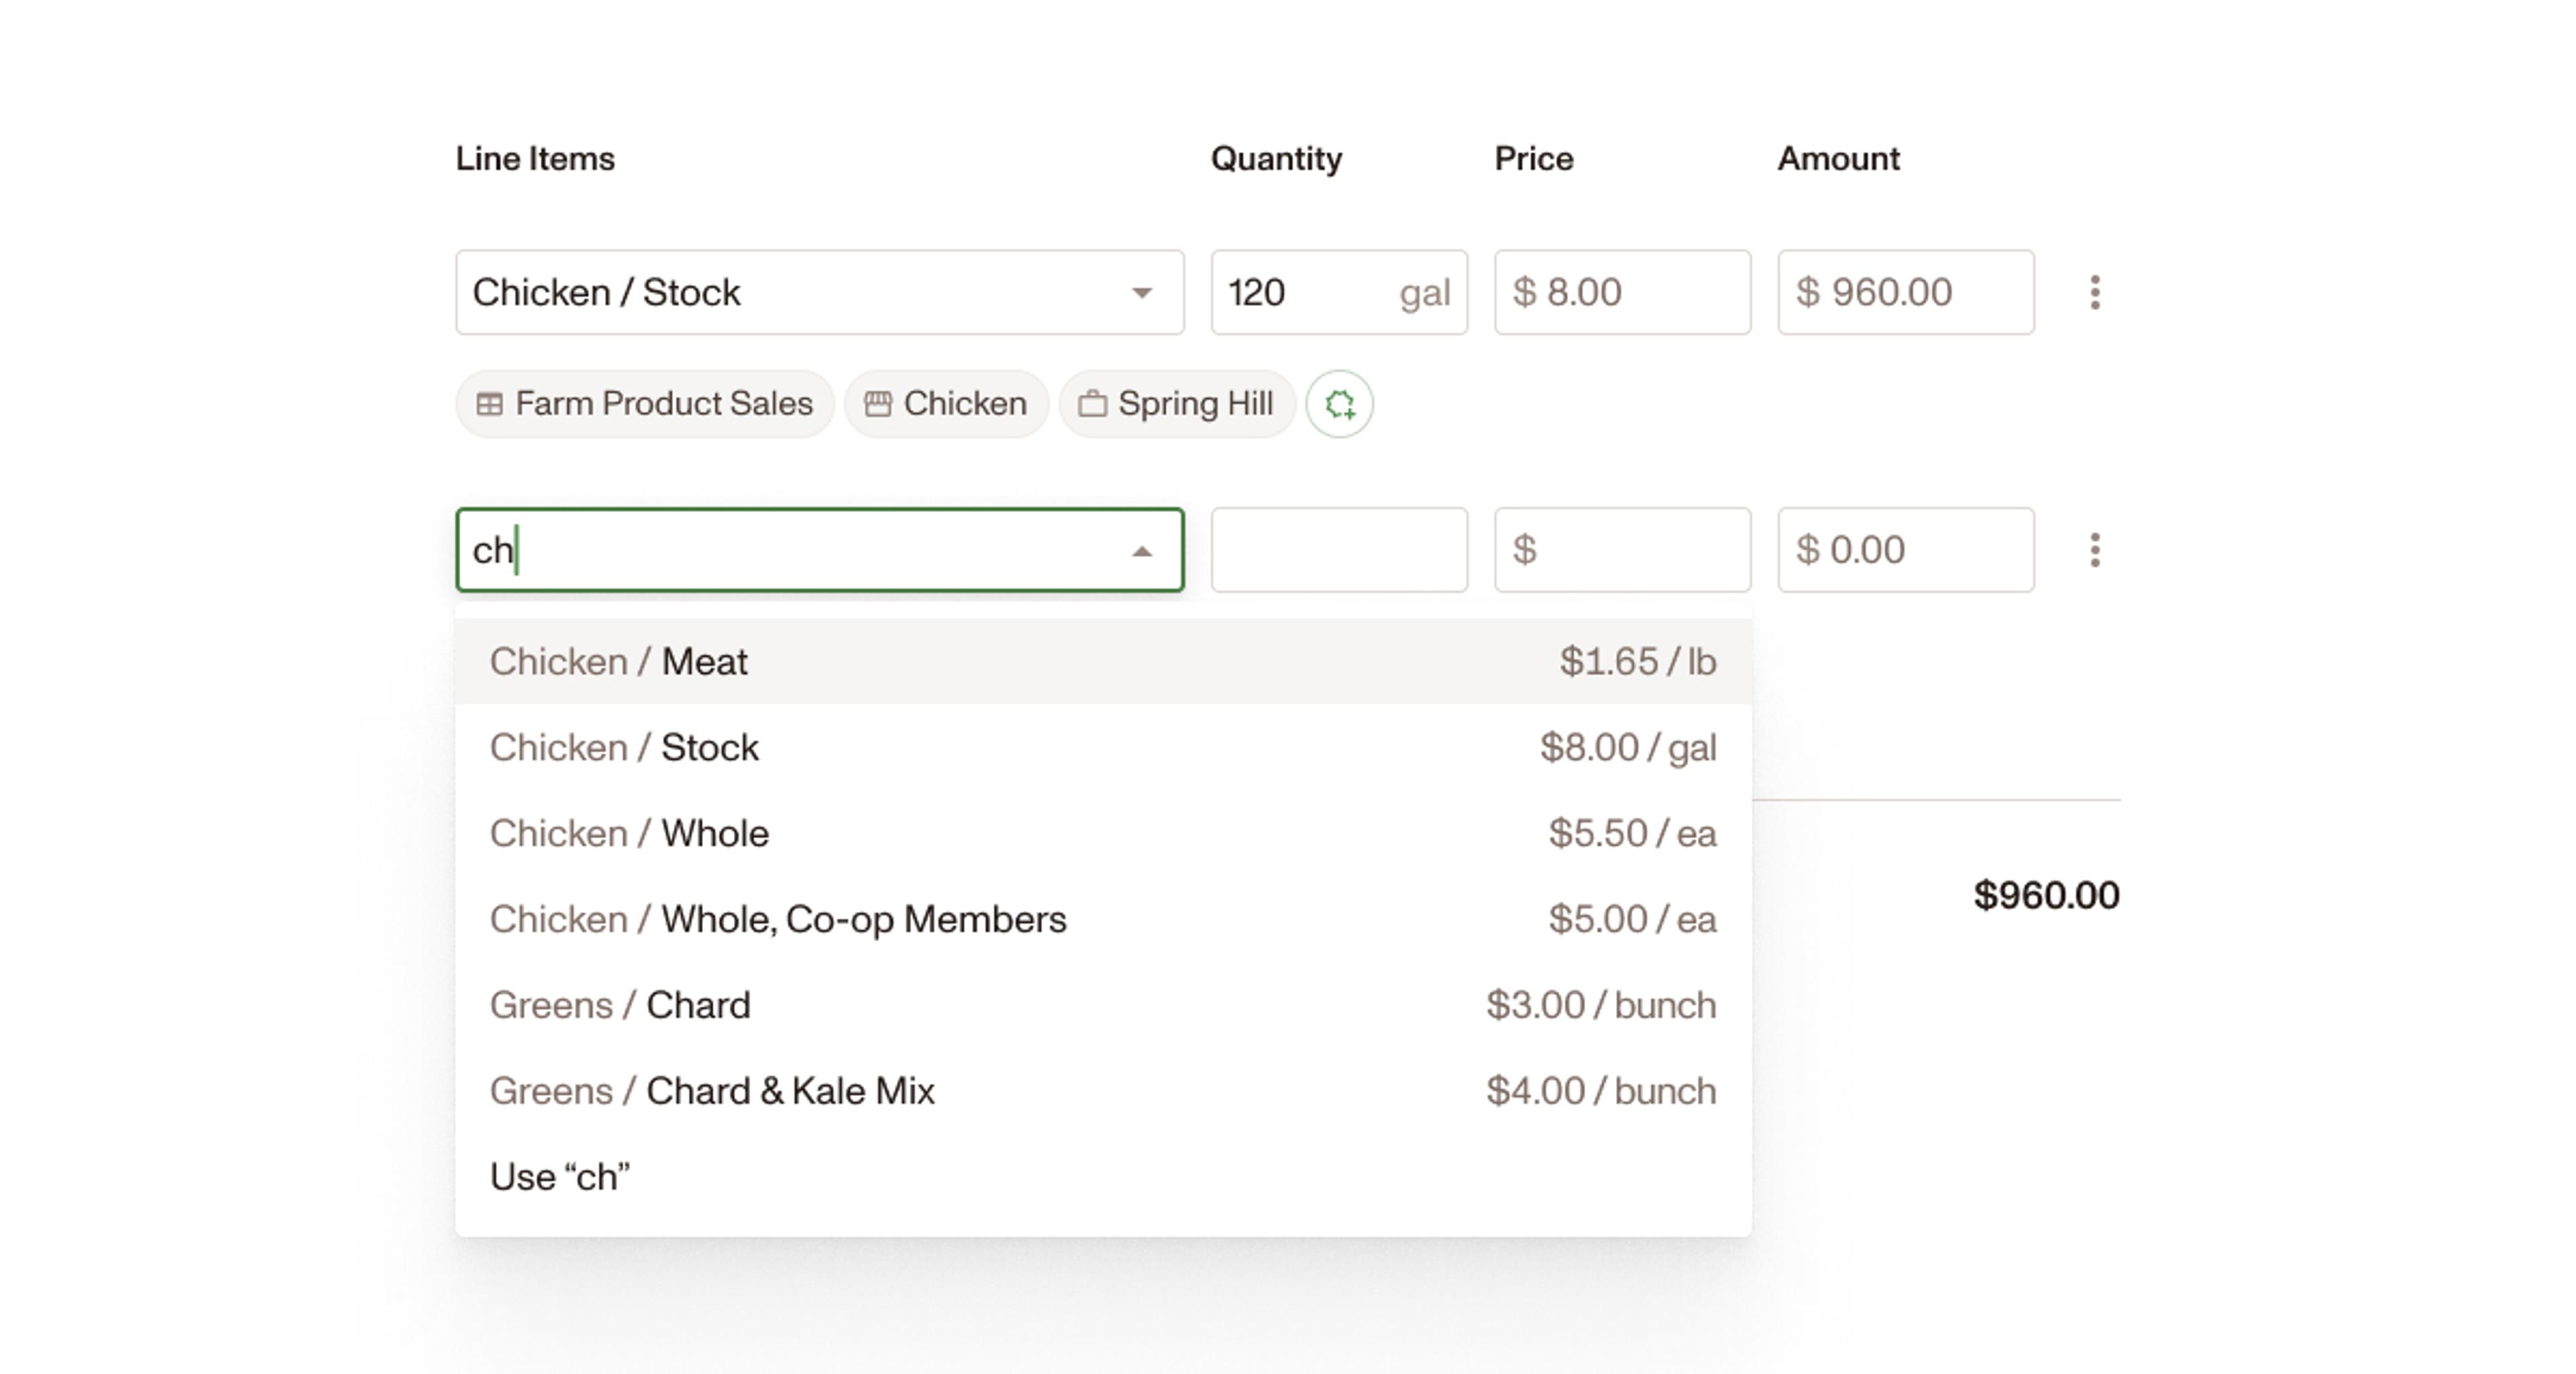The height and width of the screenshot is (1374, 2576).
Task: Click the Spring Hill tag chip
Action: pos(1176,404)
